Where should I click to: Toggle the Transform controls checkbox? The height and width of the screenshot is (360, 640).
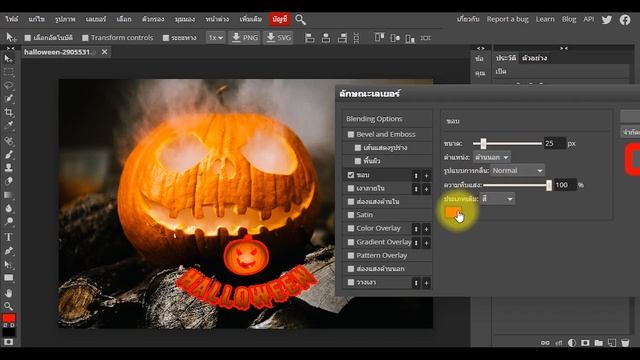coord(85,38)
